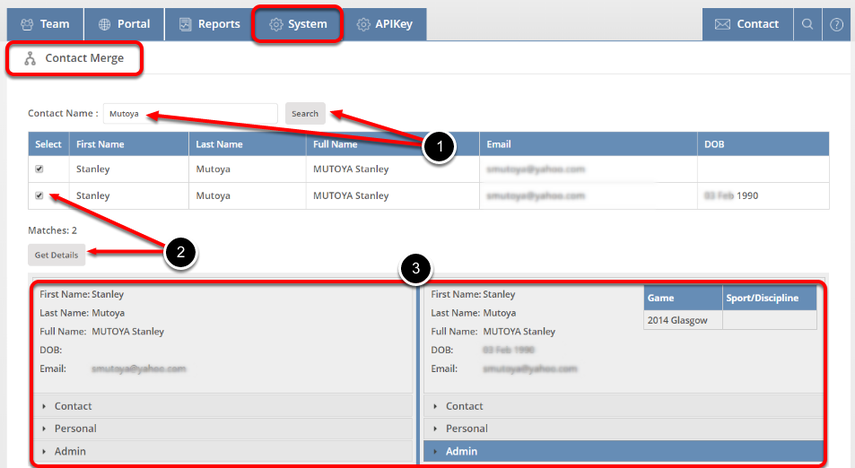Click the Game column header
Screen dimensions: 855x468
coord(683,298)
